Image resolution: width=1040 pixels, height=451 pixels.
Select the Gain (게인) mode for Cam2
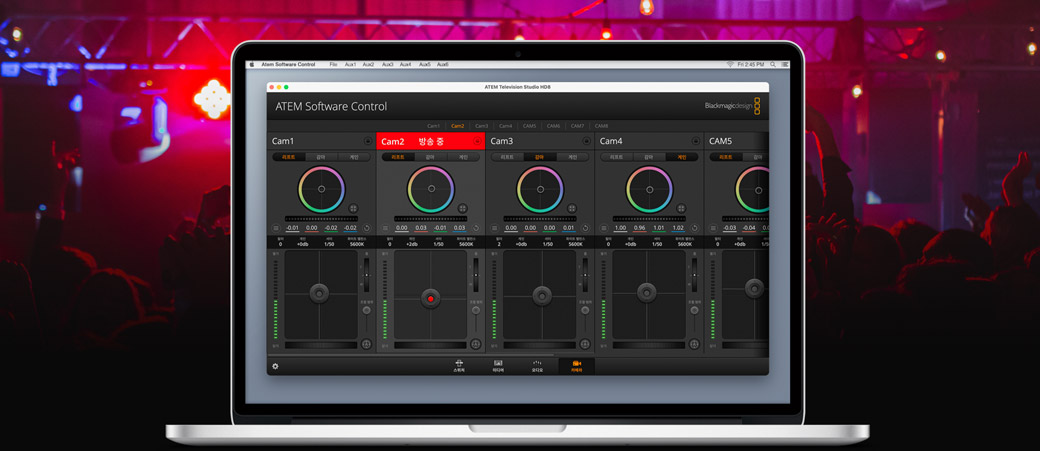click(464, 157)
